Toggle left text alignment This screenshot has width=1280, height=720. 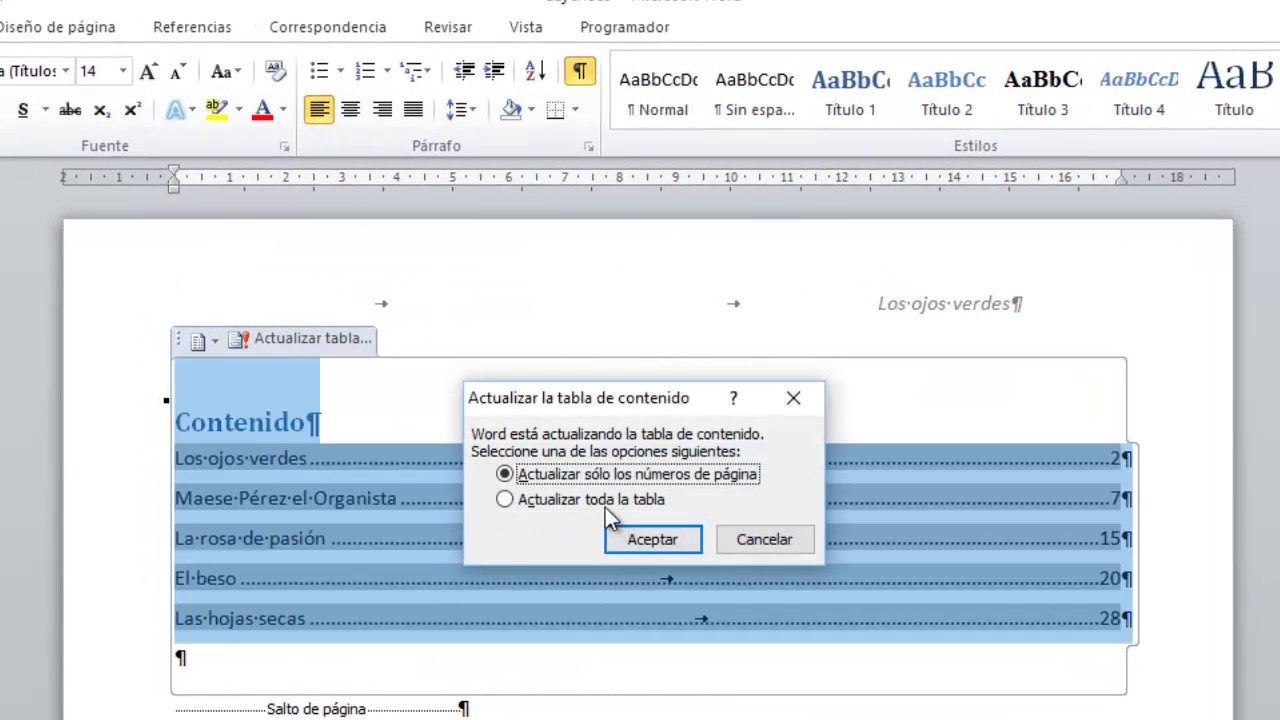[319, 109]
